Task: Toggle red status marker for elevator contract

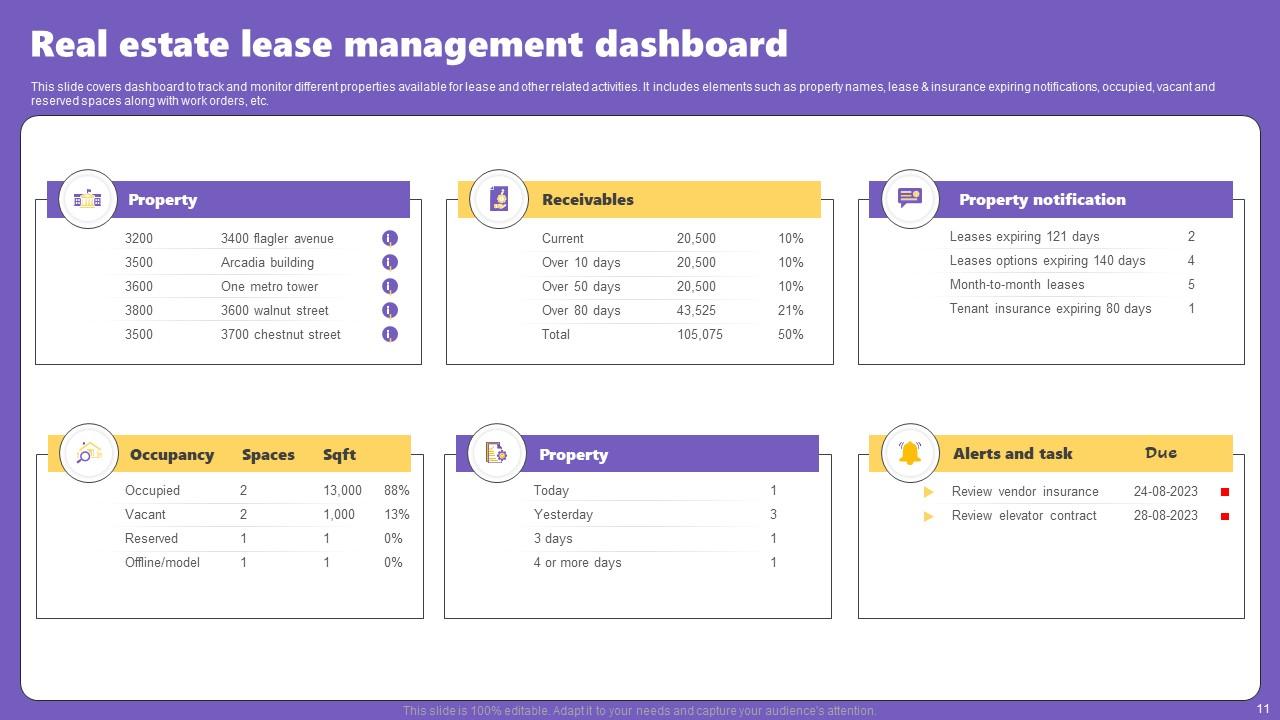Action: pyautogui.click(x=1225, y=516)
